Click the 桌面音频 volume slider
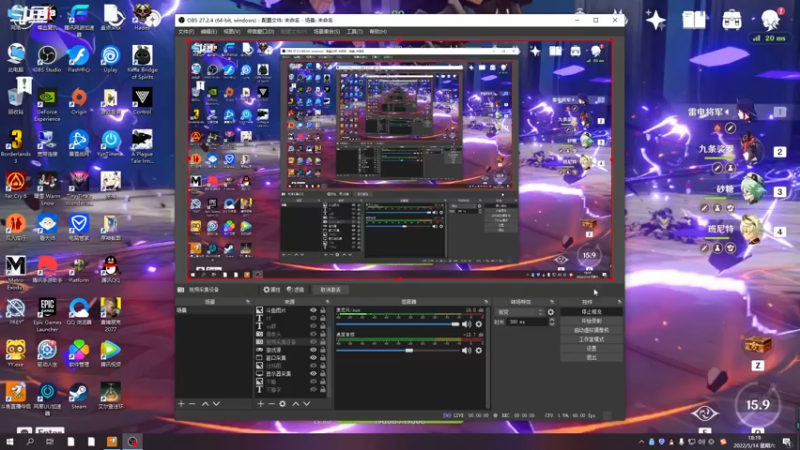Image resolution: width=800 pixels, height=450 pixels. pyautogui.click(x=397, y=351)
